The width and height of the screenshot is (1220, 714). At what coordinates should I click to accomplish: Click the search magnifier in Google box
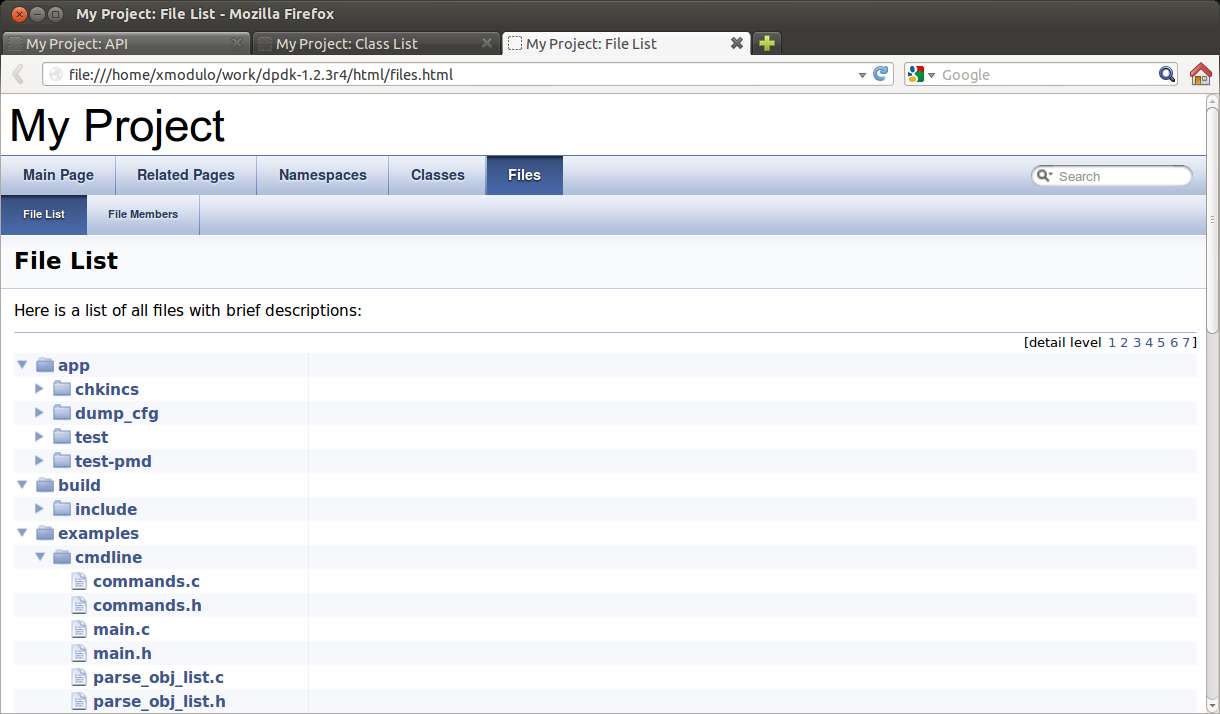1167,74
